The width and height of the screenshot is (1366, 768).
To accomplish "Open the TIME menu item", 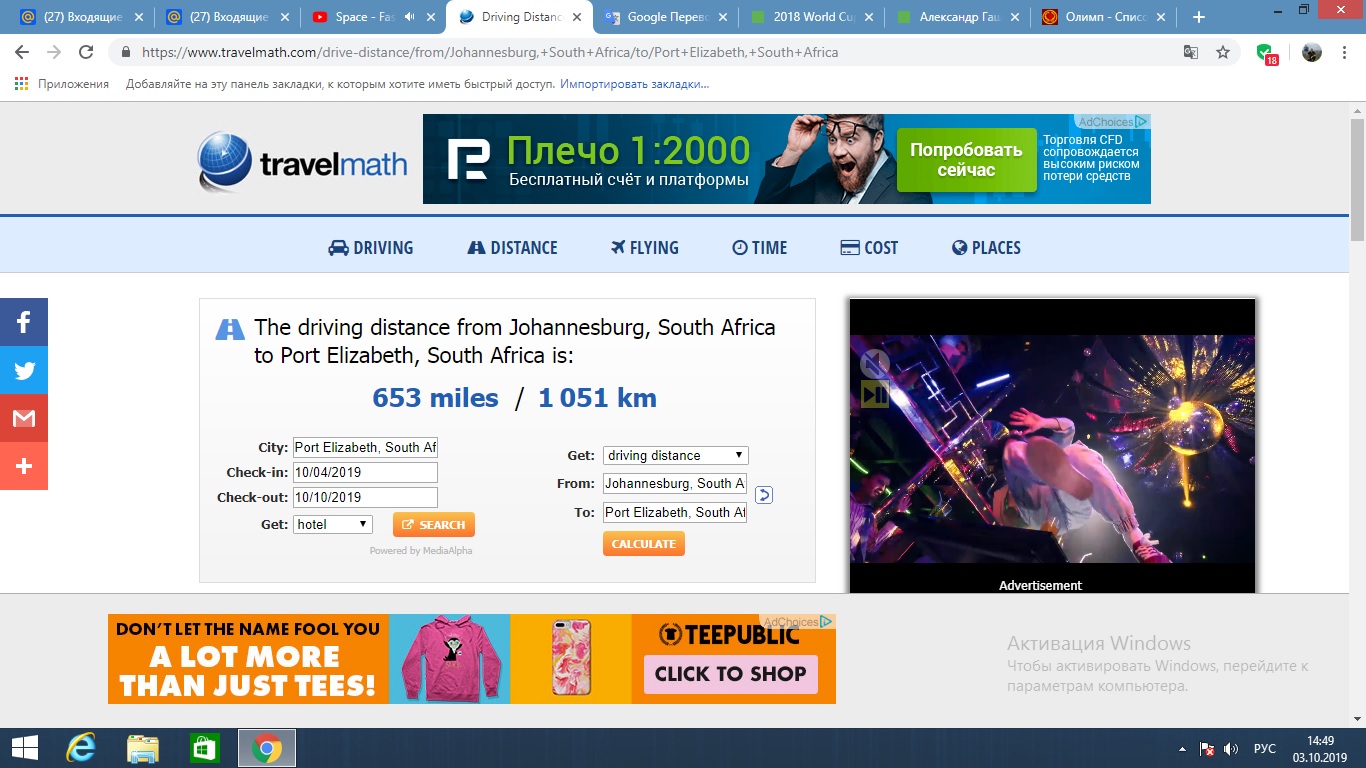I will pyautogui.click(x=760, y=248).
